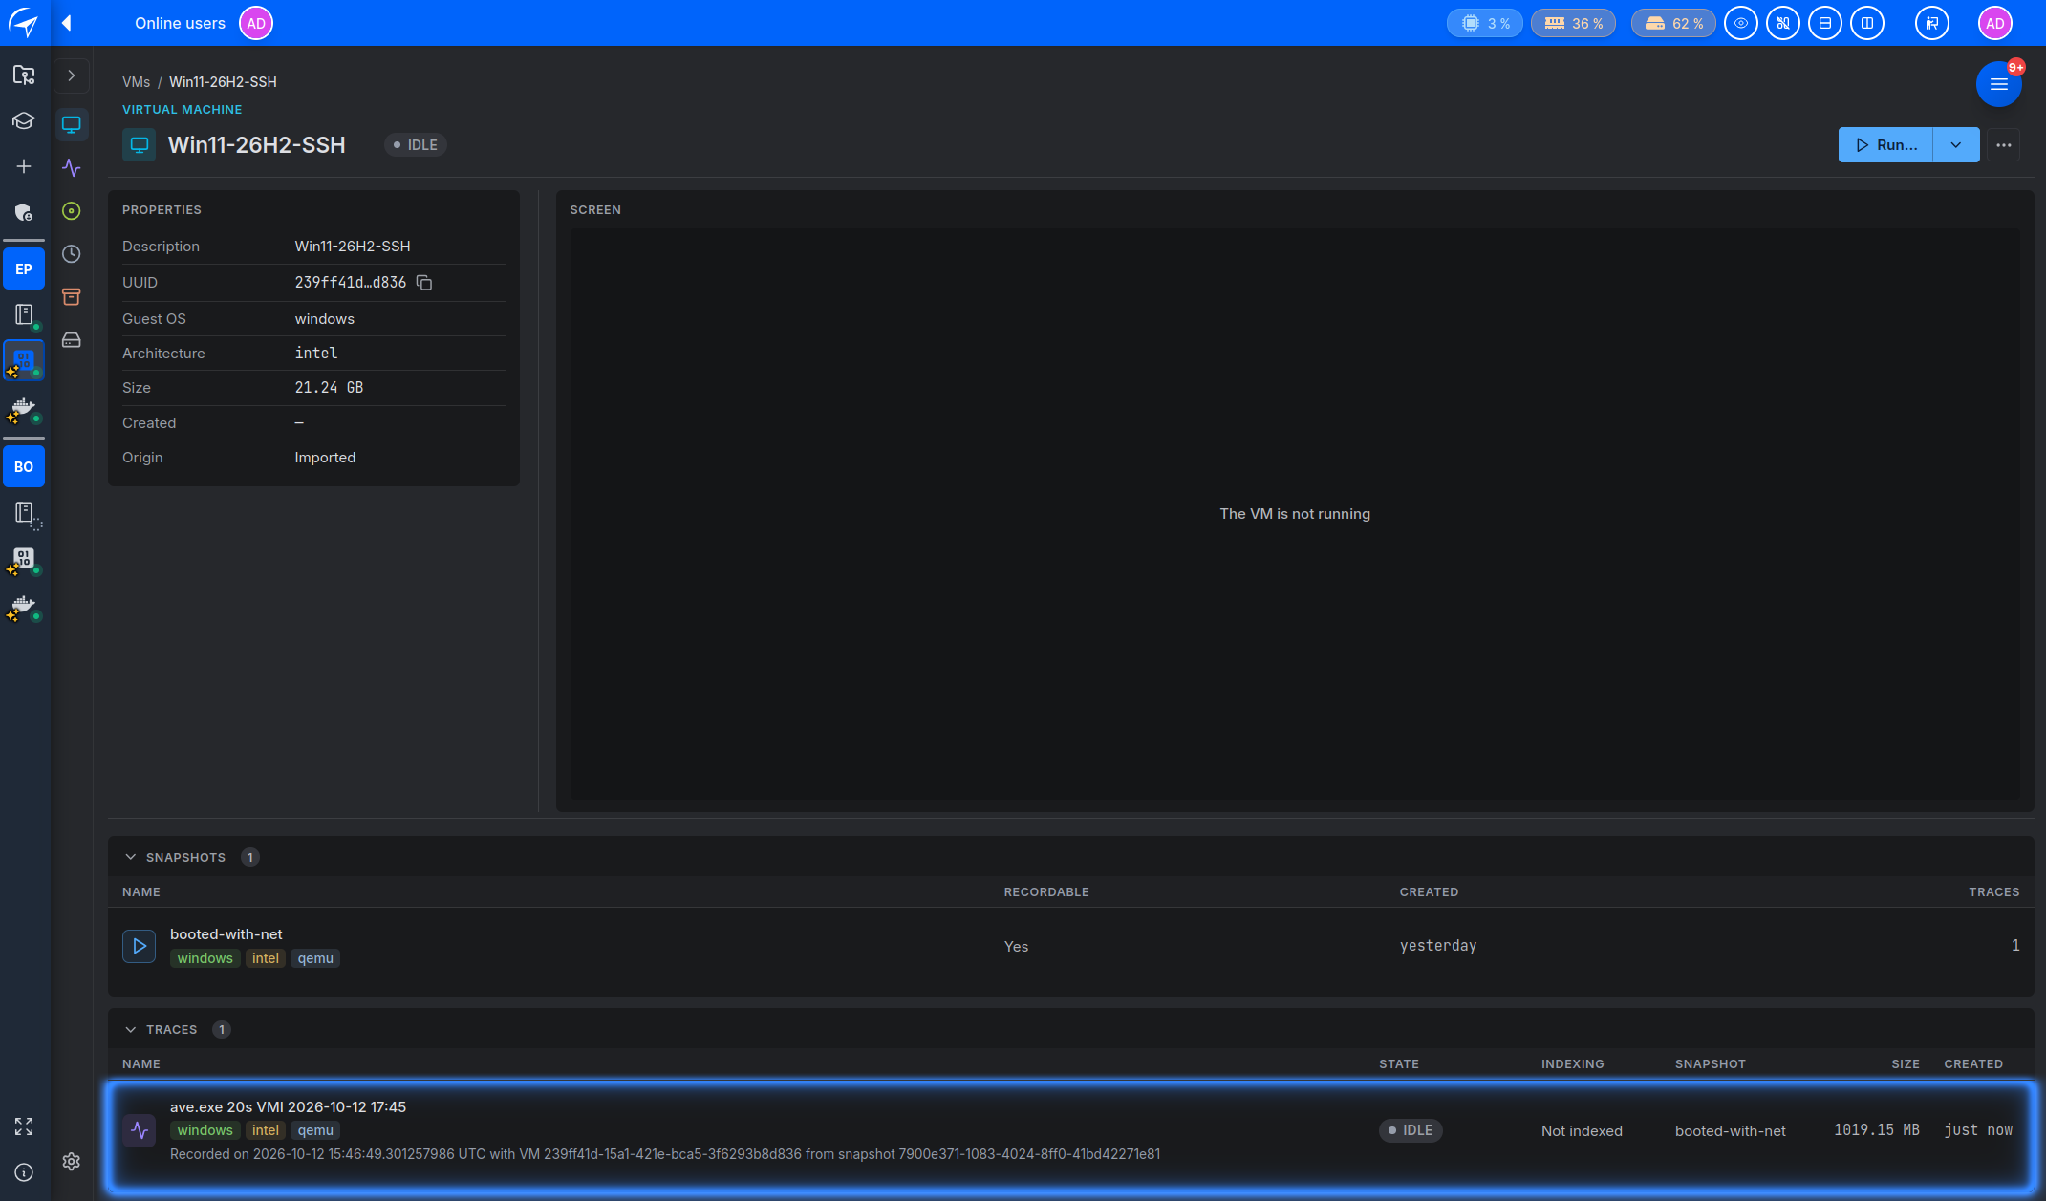Viewport: 2046px width, 1201px height.
Task: Click the presenter icon in top bar
Action: (1932, 23)
